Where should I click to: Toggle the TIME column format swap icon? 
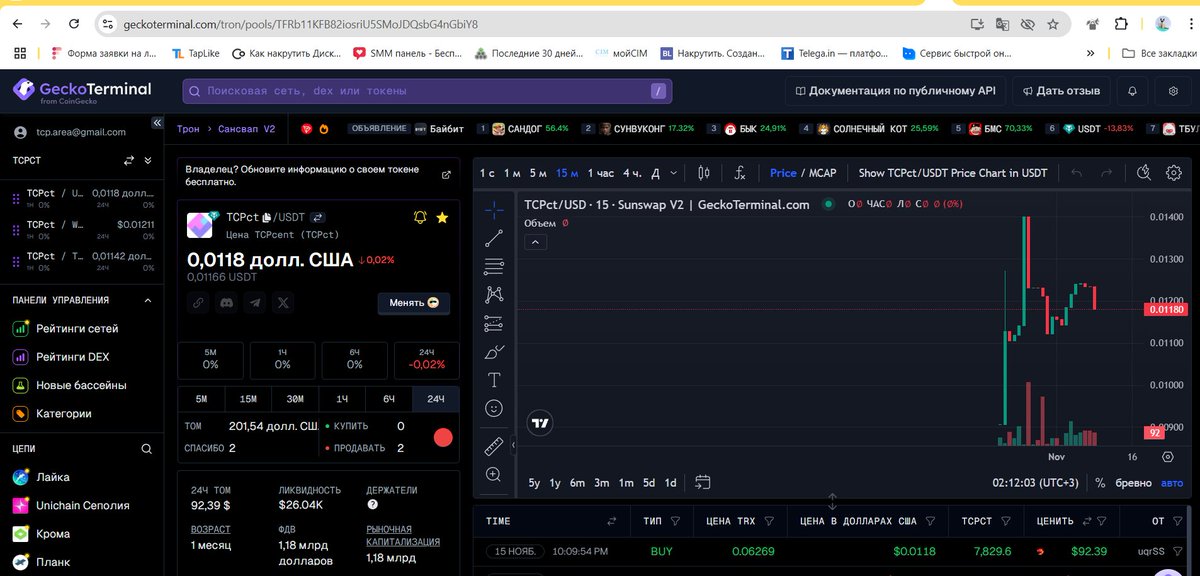point(612,521)
